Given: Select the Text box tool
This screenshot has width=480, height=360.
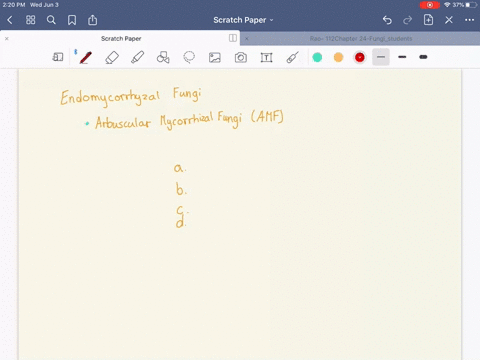Looking at the screenshot, I should [266, 58].
